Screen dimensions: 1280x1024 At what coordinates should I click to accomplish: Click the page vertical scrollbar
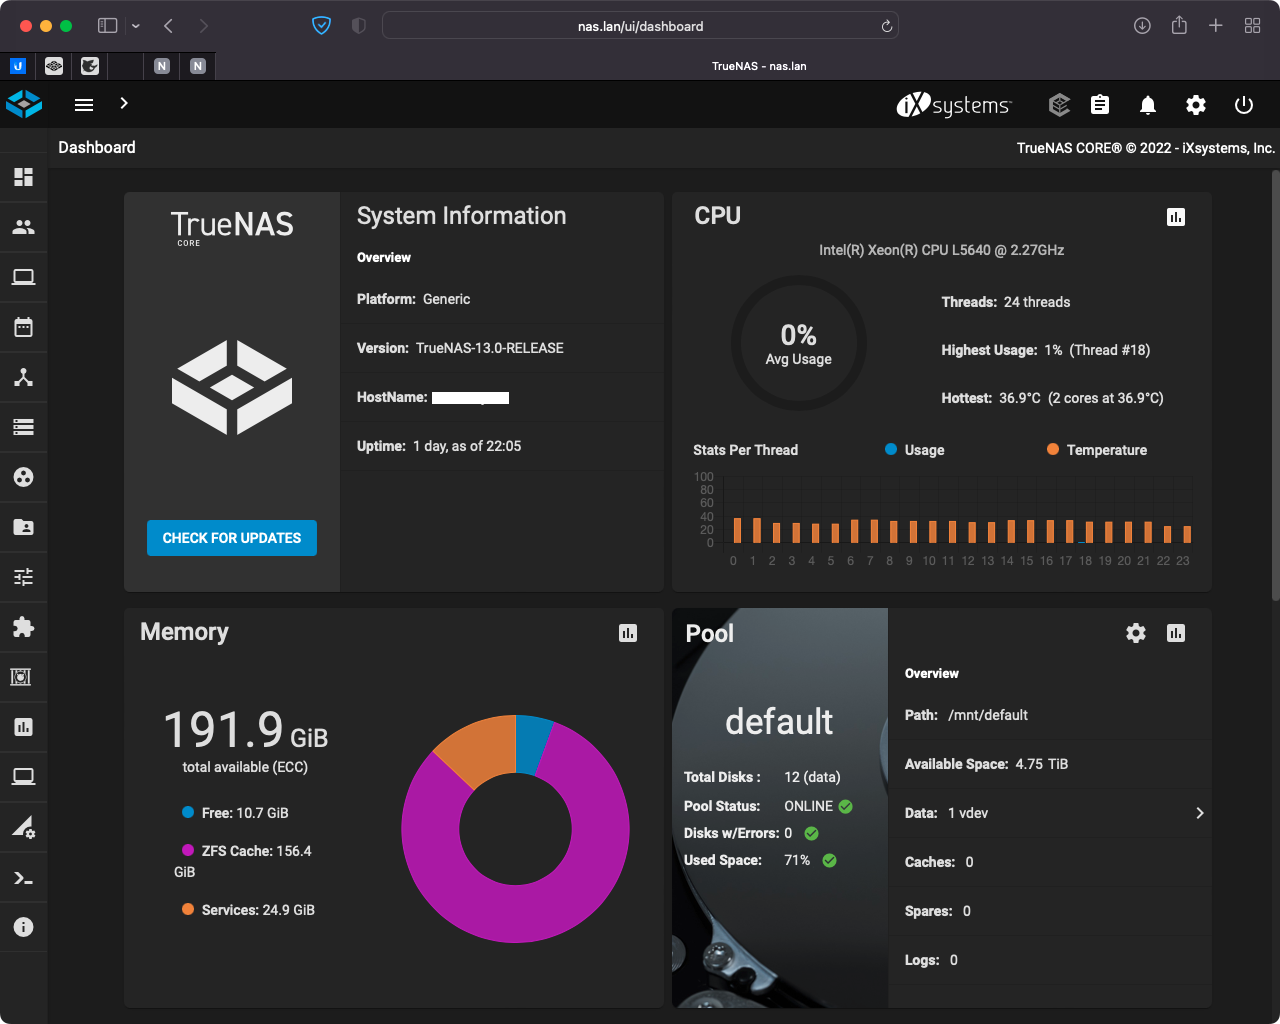1275,385
